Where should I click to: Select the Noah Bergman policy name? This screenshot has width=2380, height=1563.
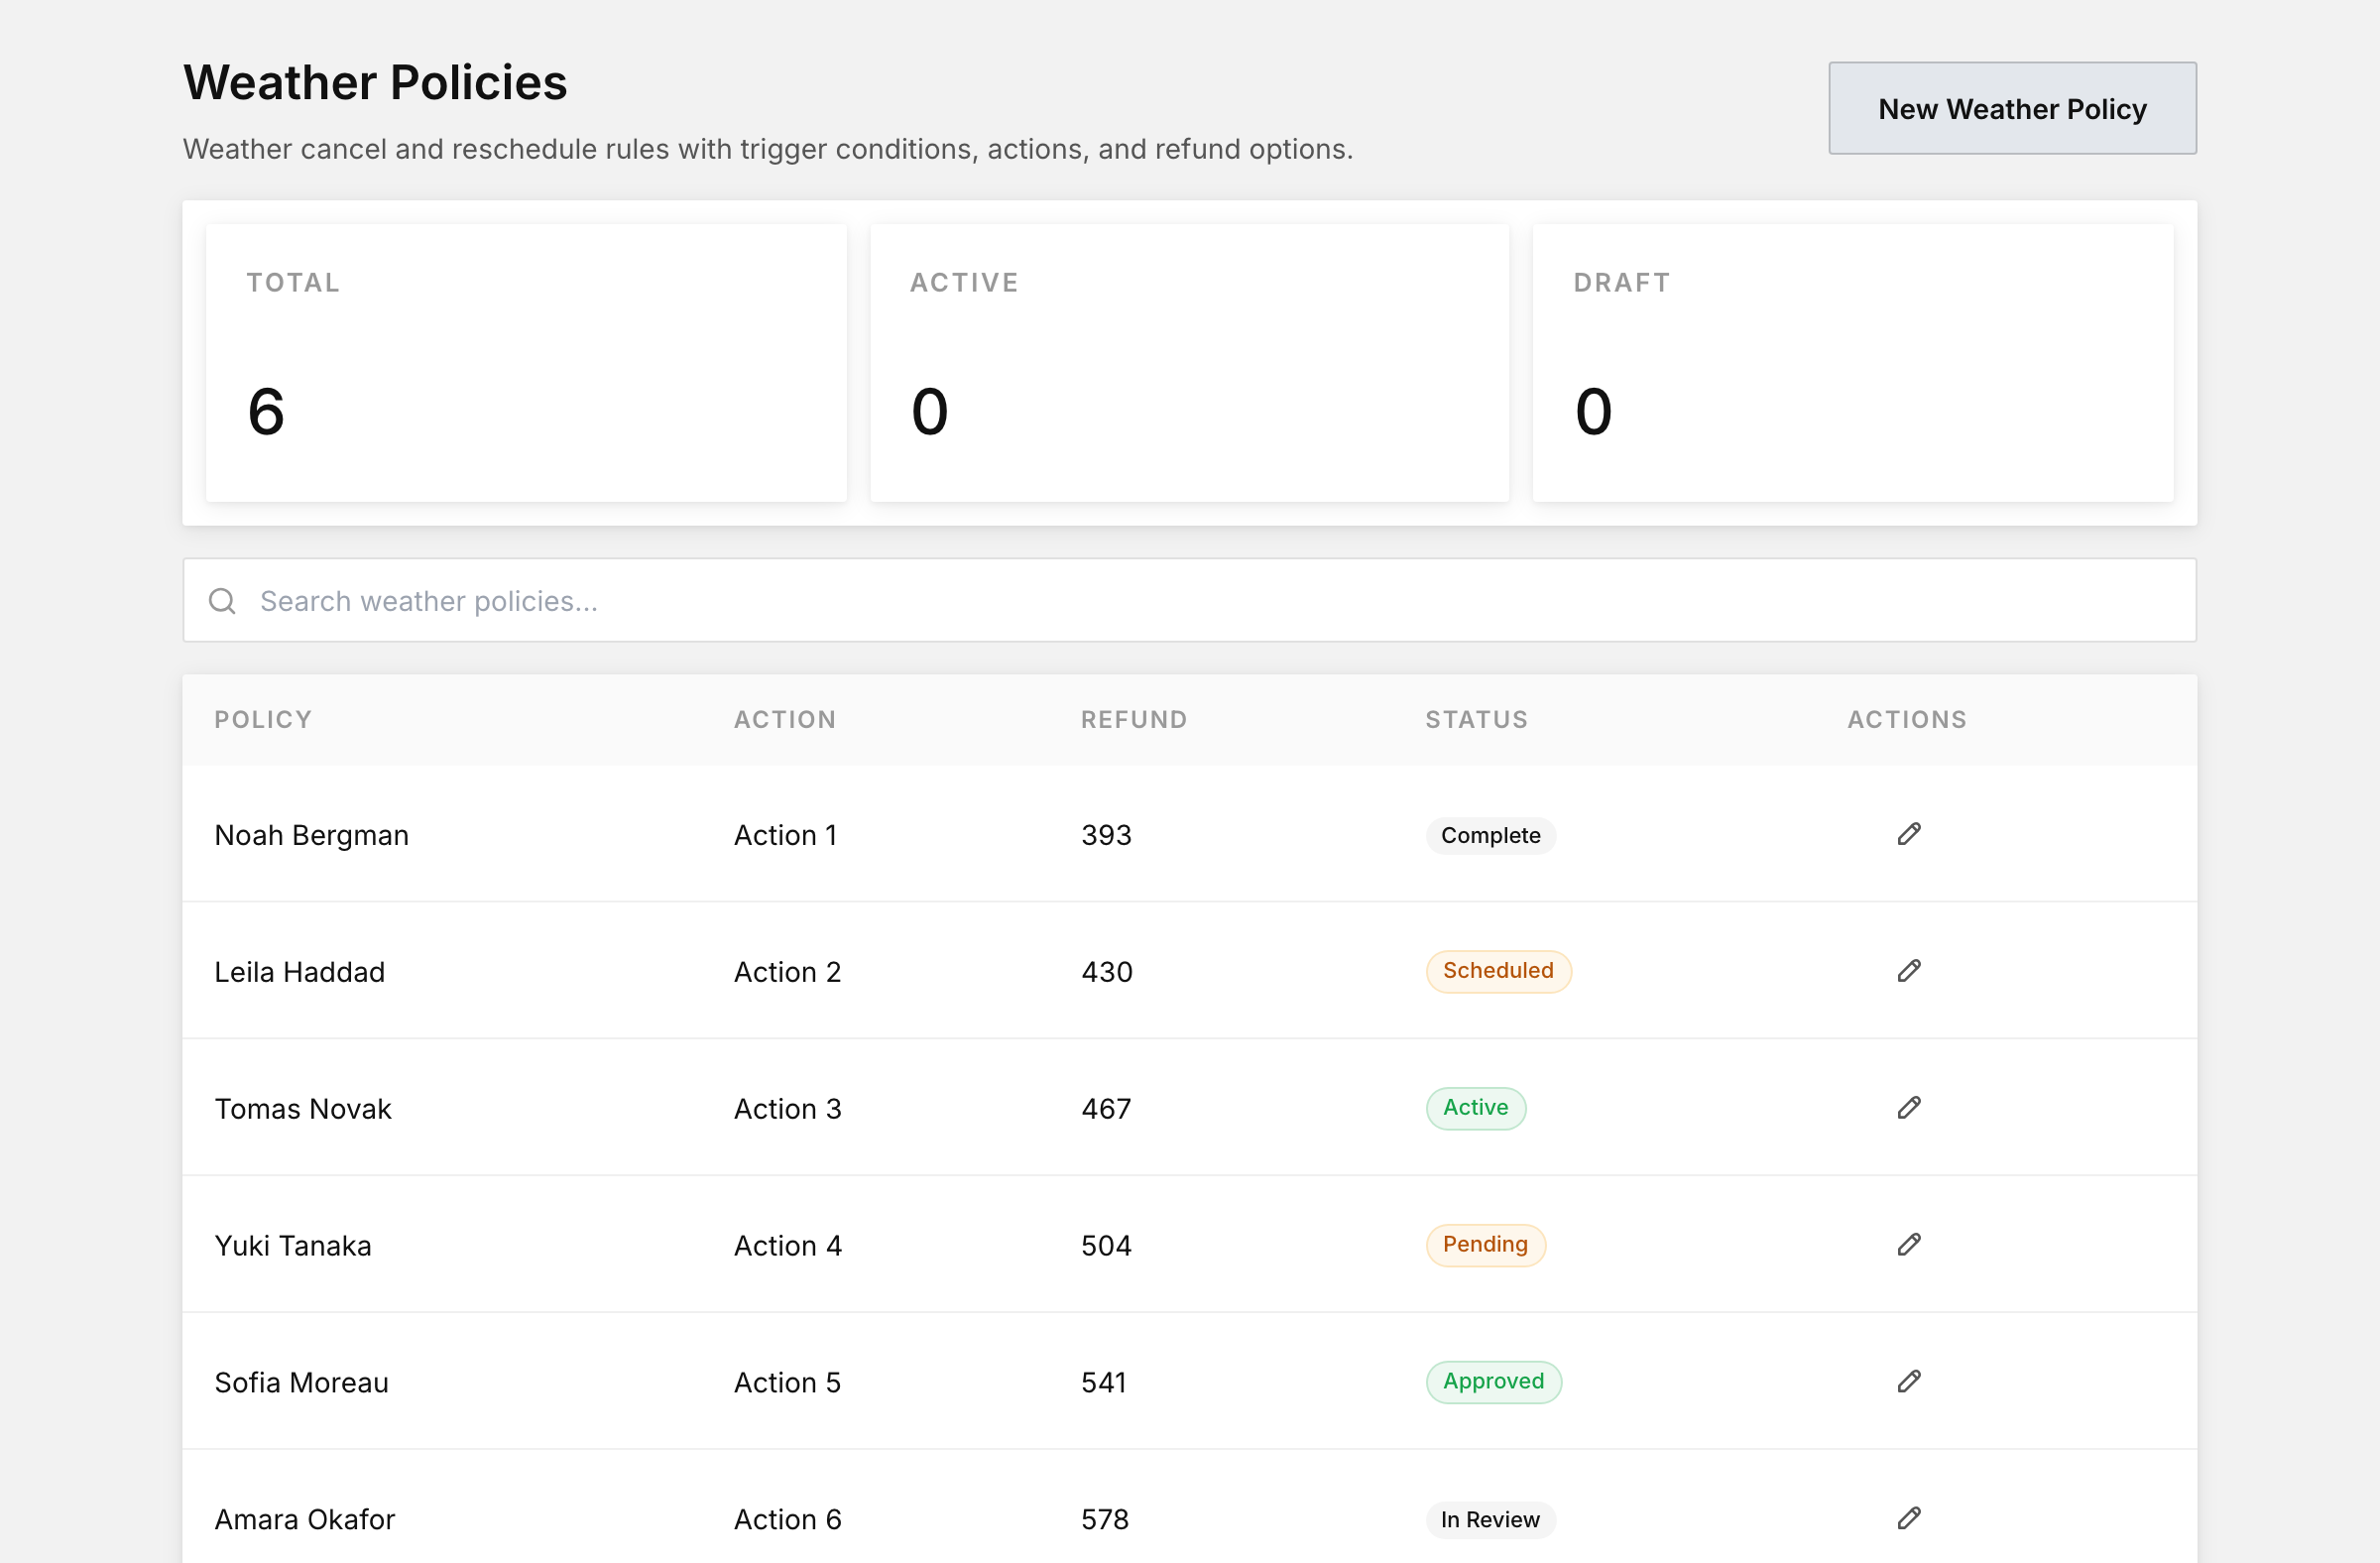pos(311,835)
